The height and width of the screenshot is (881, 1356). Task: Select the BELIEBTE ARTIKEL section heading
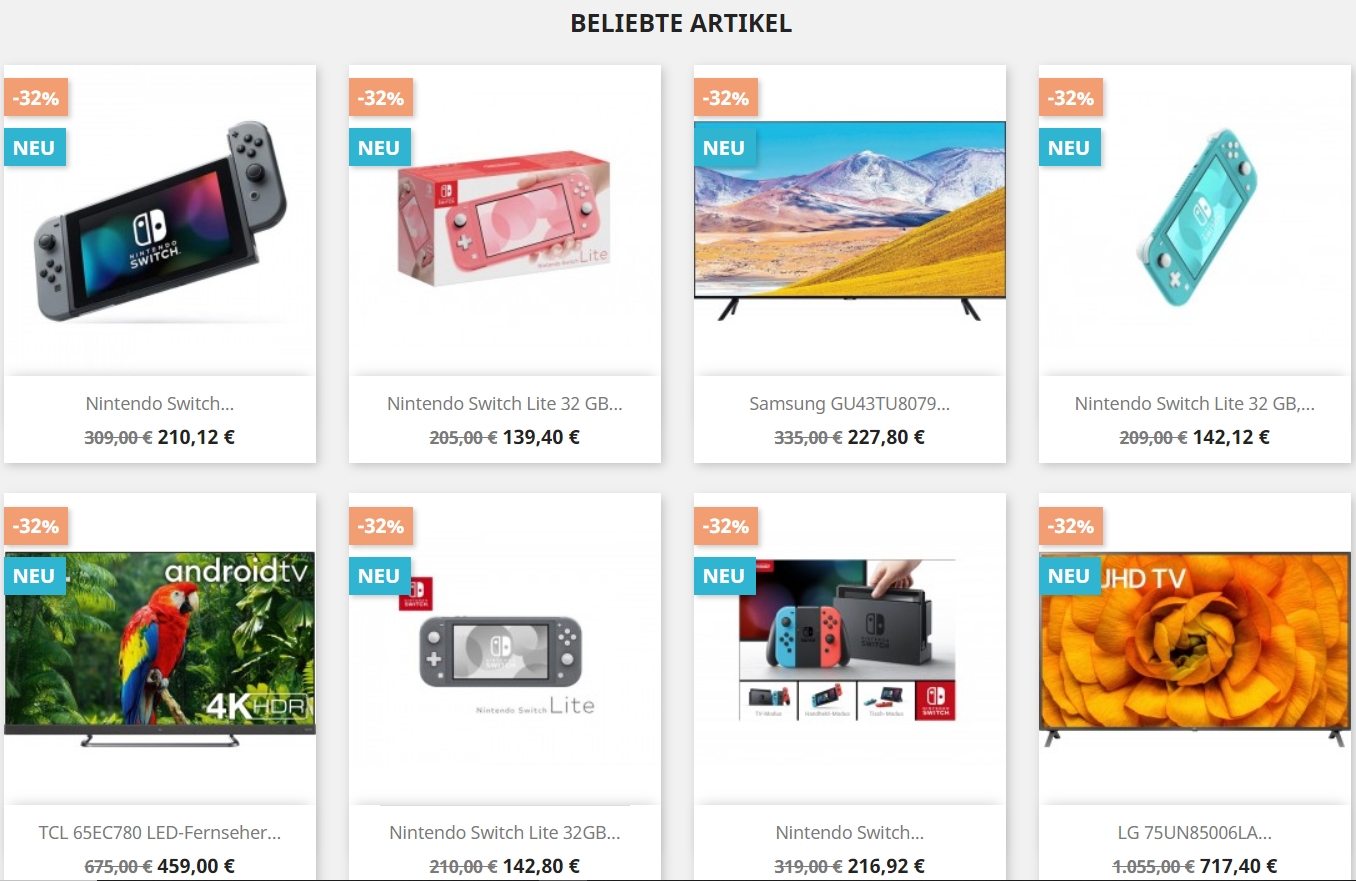[681, 24]
